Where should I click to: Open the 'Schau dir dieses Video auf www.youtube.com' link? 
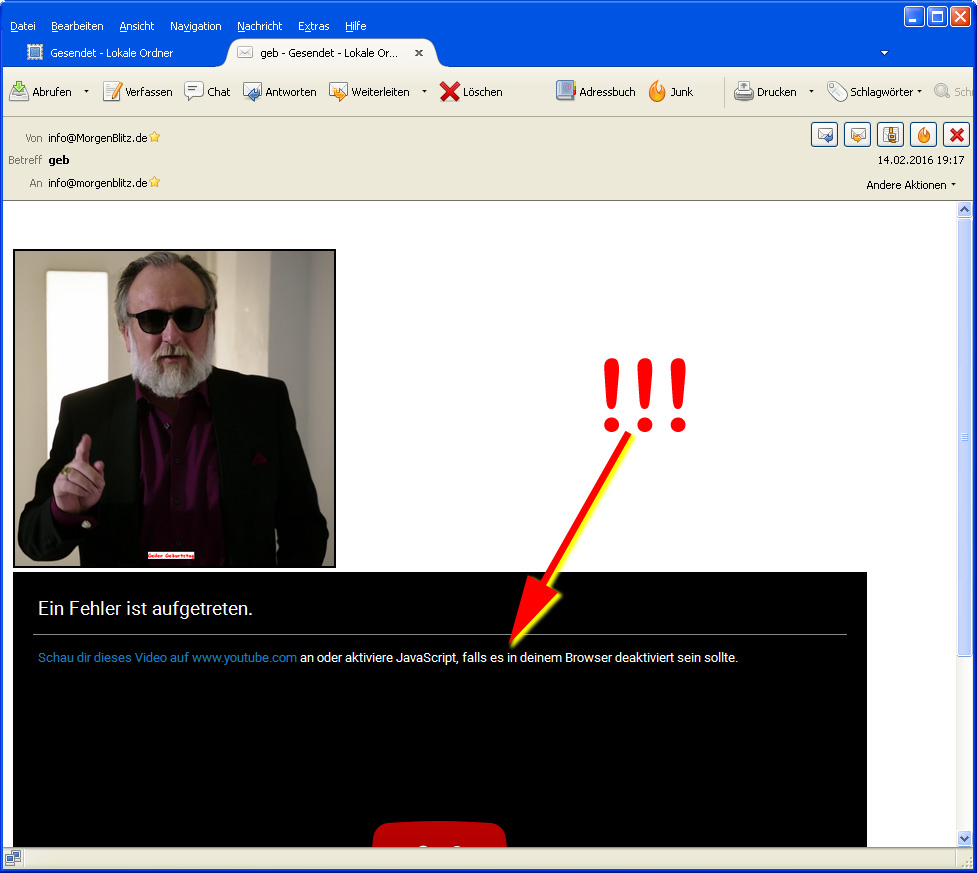click(167, 658)
